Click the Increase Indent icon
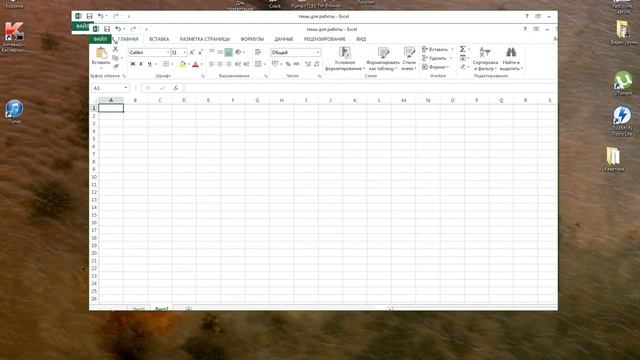This screenshot has height=360, width=640. (247, 64)
